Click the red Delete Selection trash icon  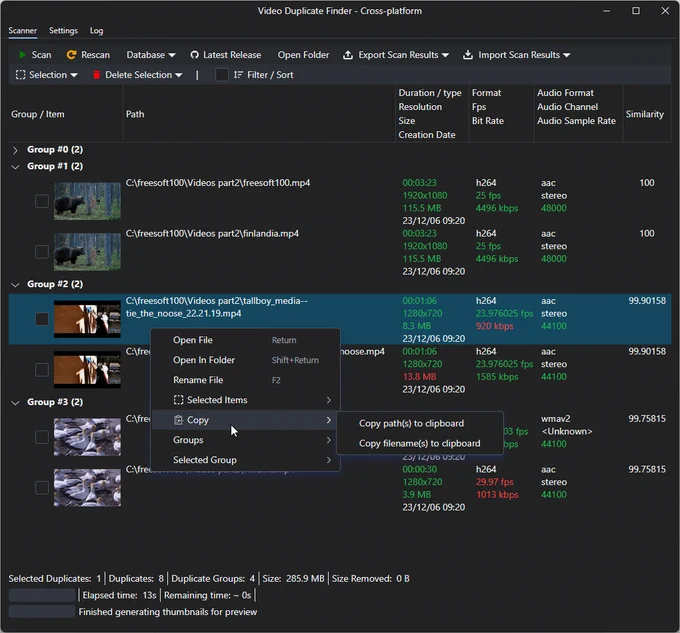tap(97, 75)
